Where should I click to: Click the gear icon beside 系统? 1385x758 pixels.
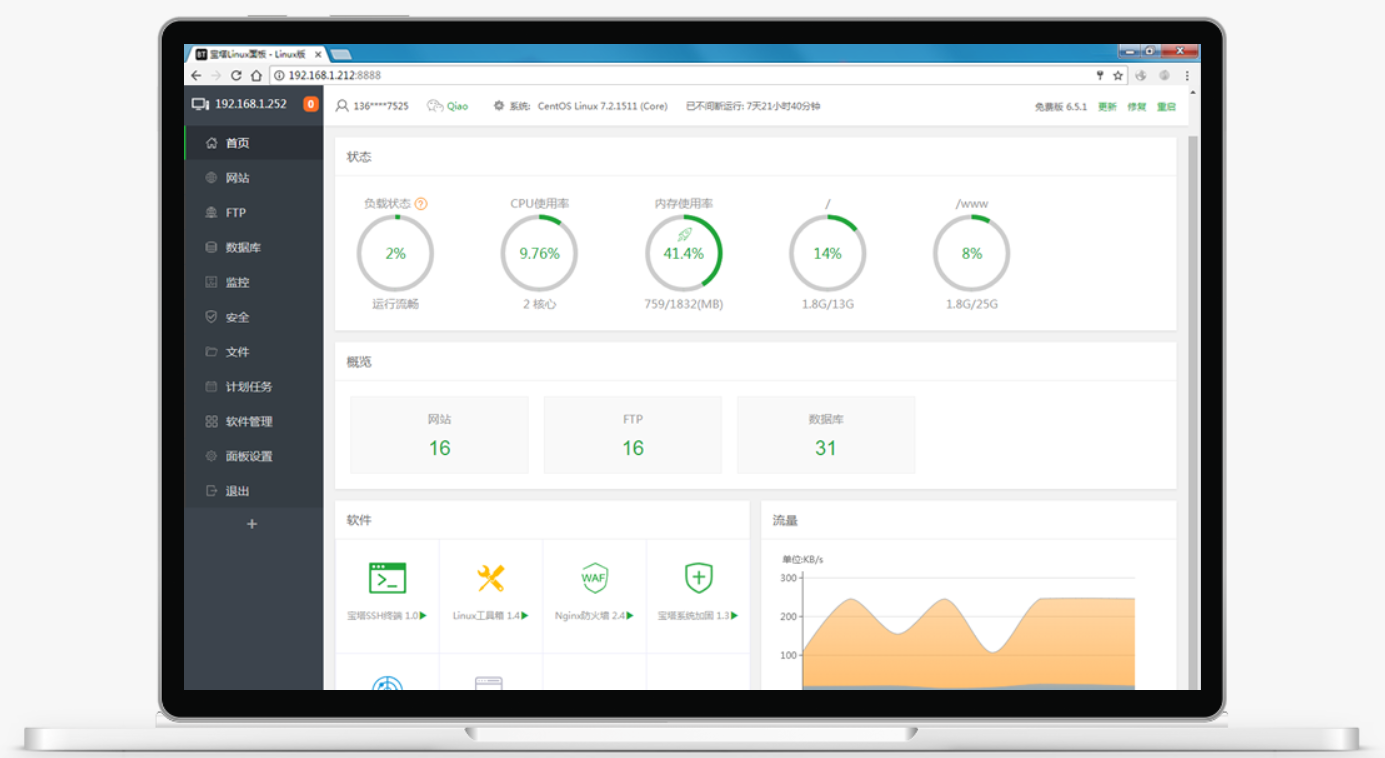click(x=499, y=106)
